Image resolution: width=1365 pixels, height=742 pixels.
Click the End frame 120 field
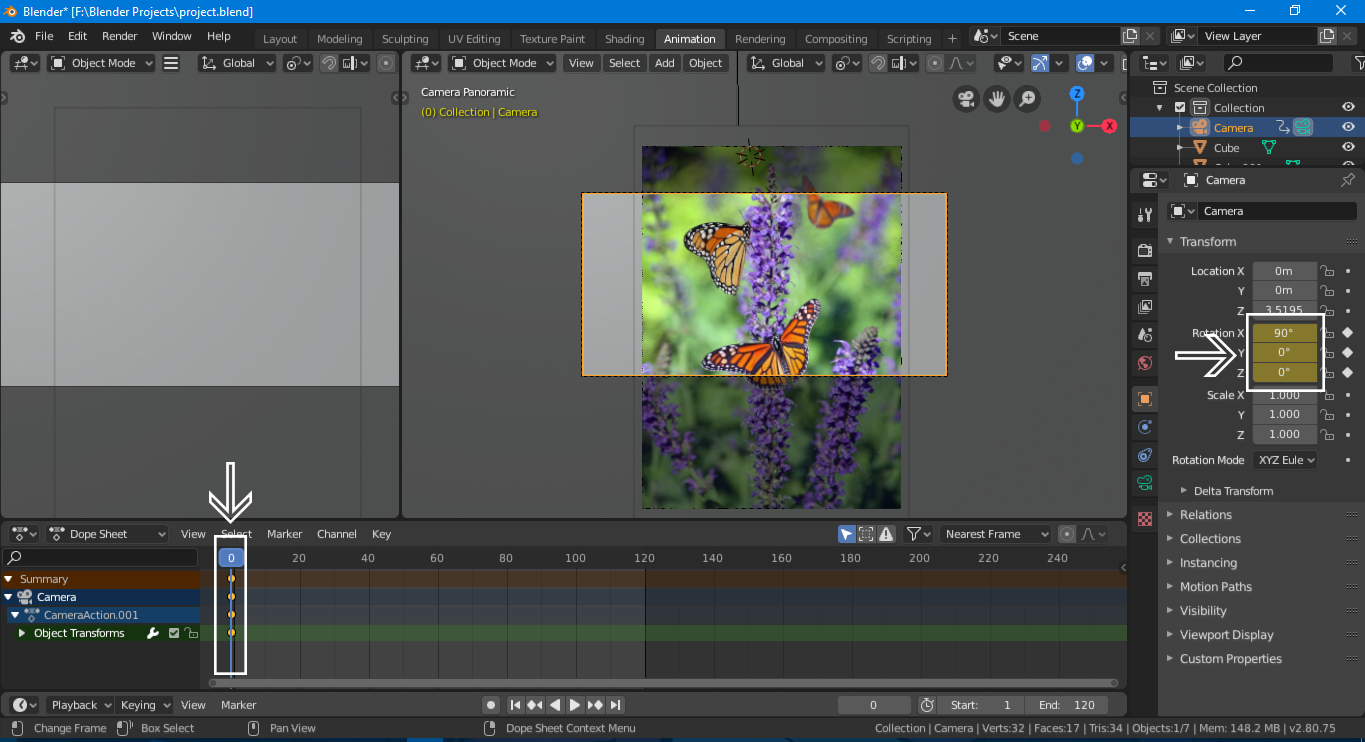tap(1066, 705)
